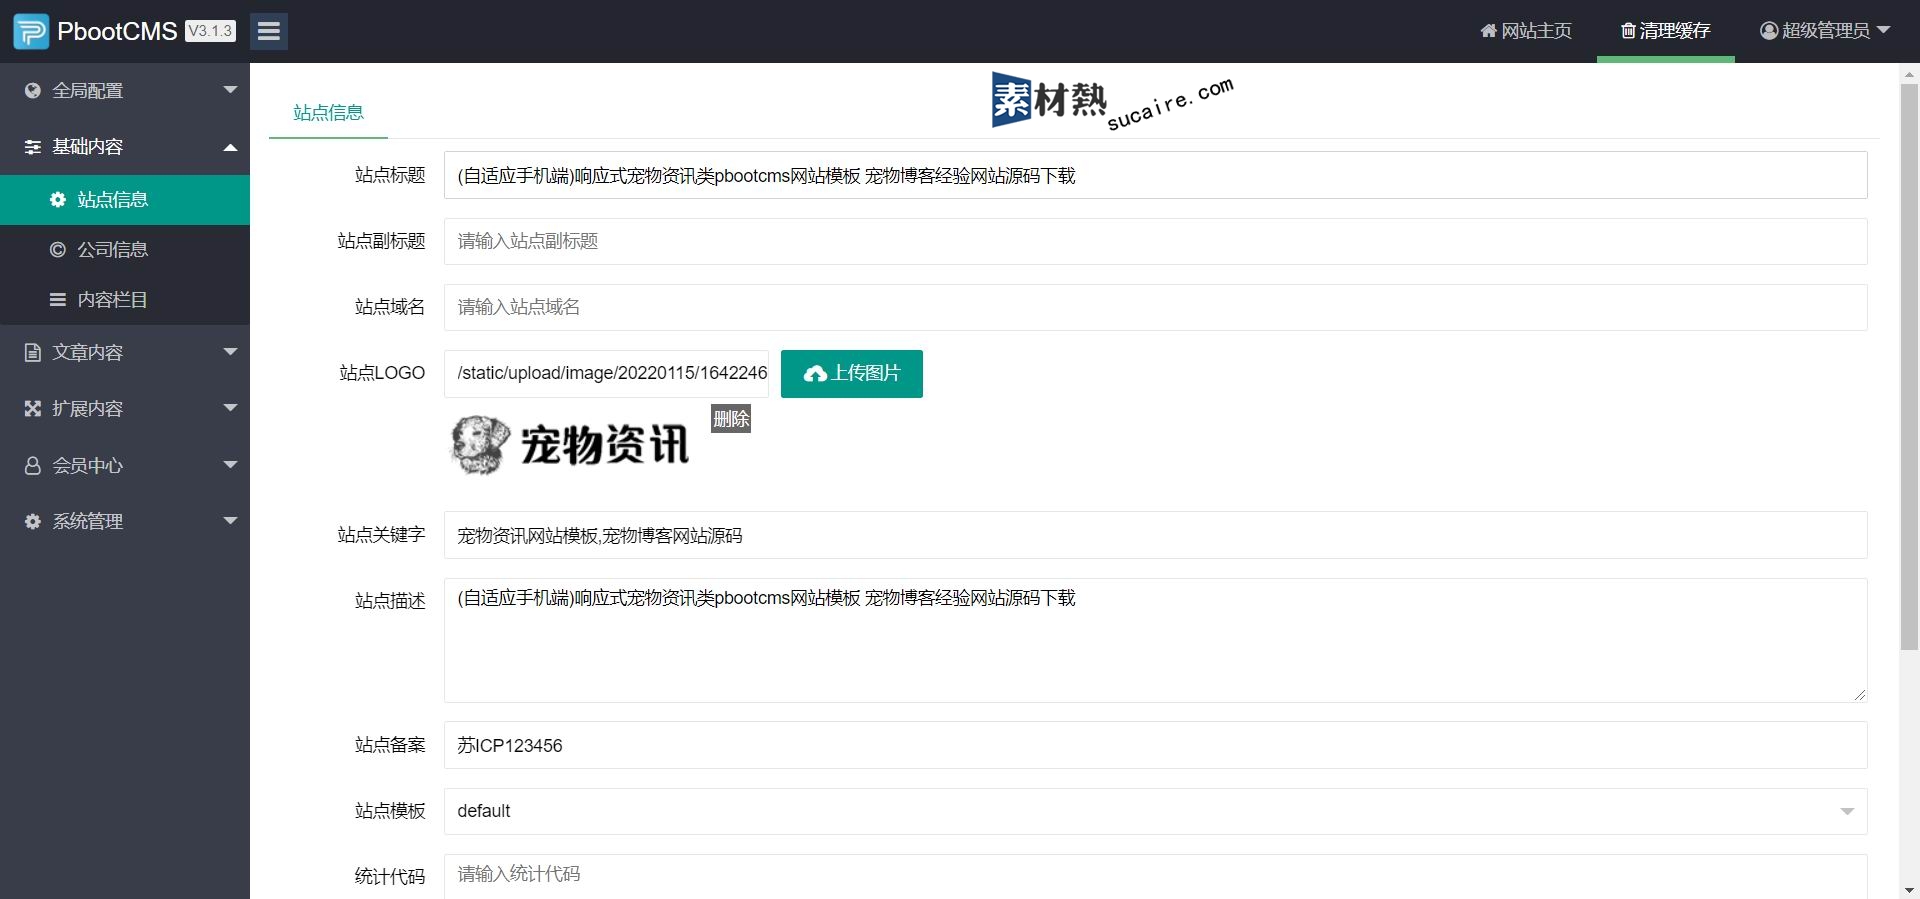Focus the 站点域名 input field
Image resolution: width=1920 pixels, height=899 pixels.
(1155, 307)
